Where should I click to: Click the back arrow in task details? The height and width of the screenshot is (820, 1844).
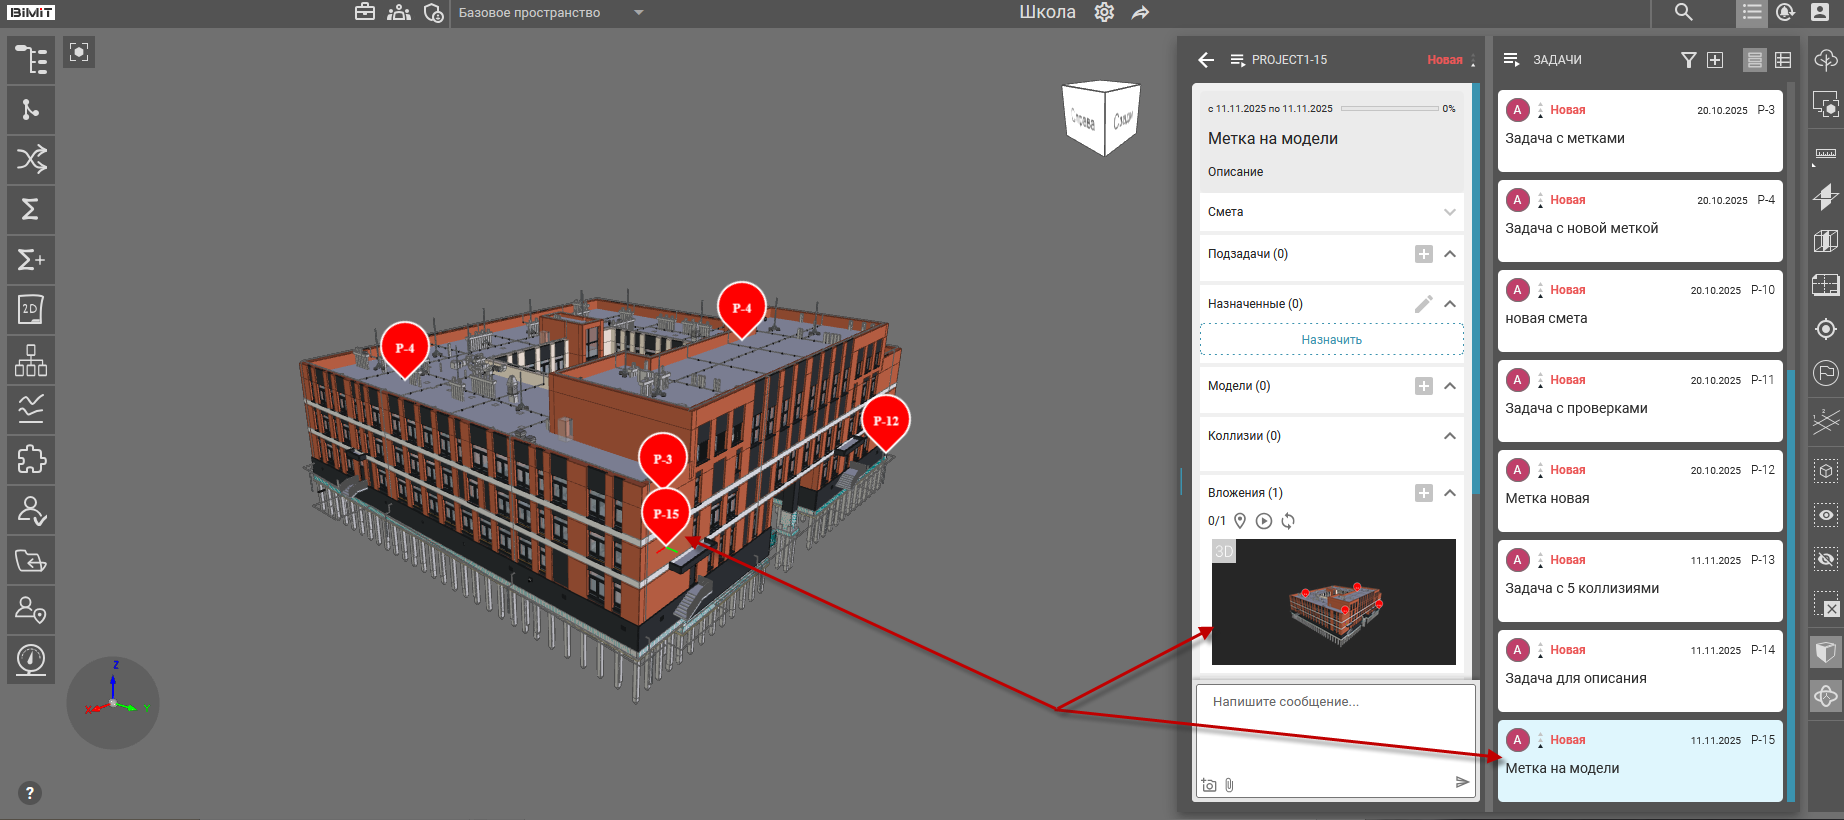pos(1206,60)
